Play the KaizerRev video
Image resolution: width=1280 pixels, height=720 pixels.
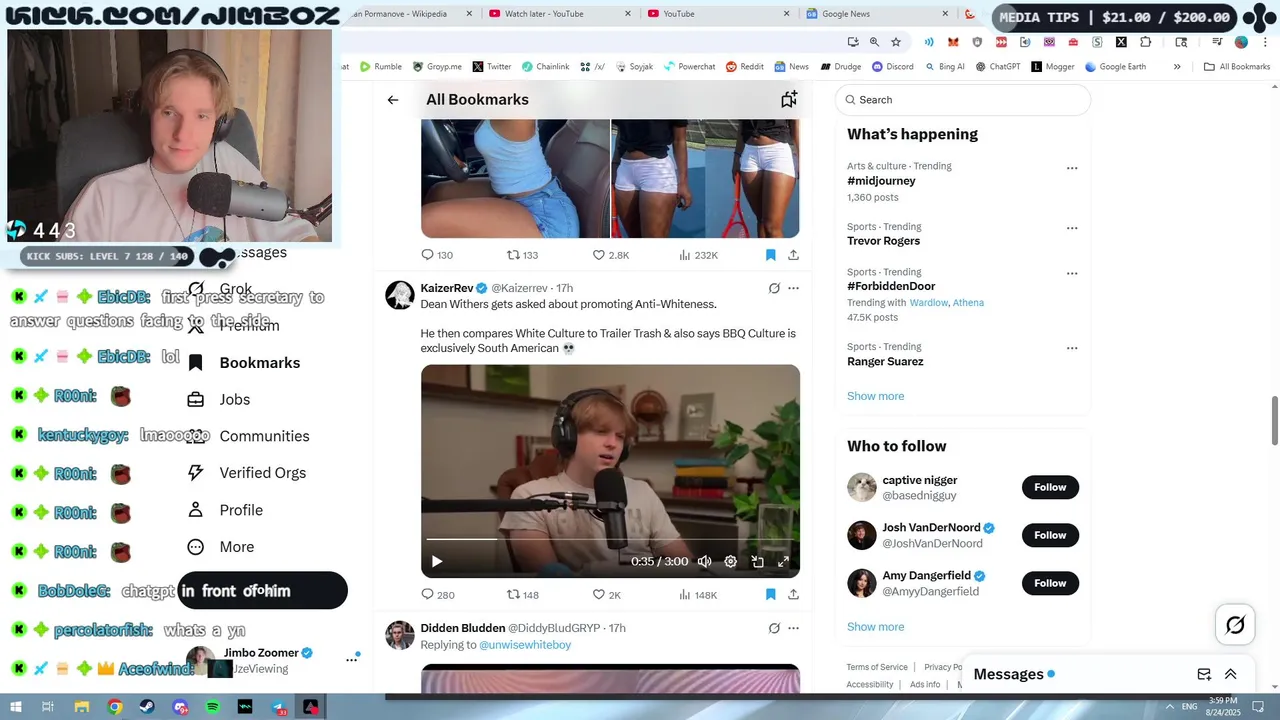(436, 561)
